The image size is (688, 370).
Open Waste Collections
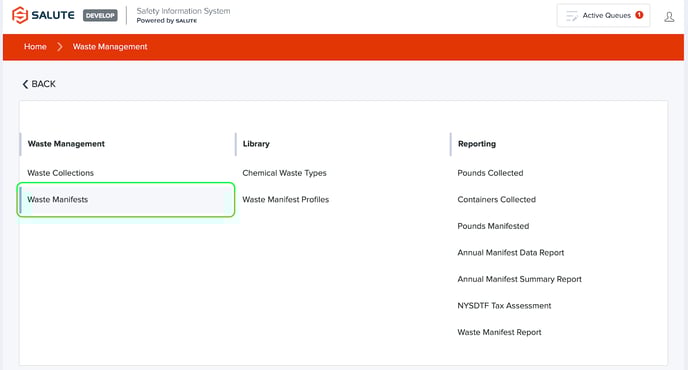61,173
